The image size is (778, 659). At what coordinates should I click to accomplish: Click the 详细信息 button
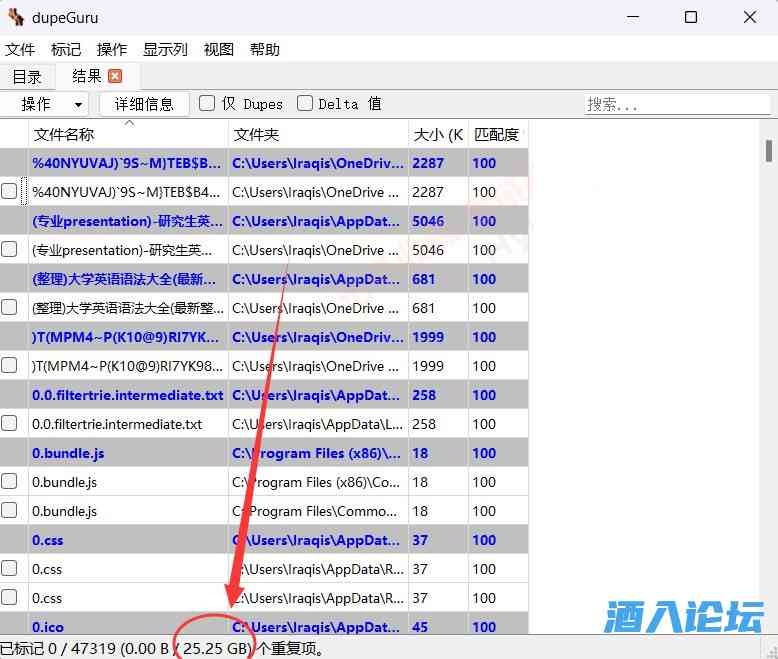pyautogui.click(x=144, y=104)
